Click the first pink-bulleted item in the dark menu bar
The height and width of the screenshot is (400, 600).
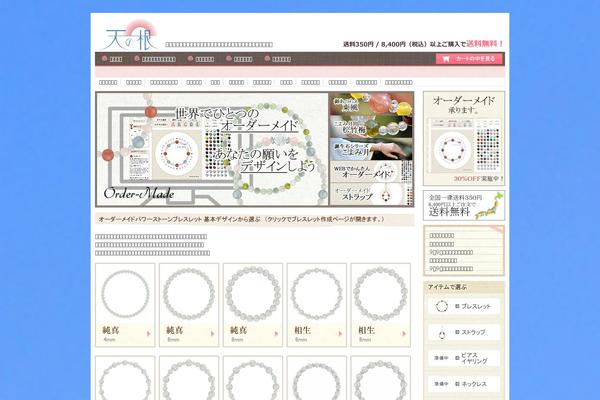pos(112,59)
